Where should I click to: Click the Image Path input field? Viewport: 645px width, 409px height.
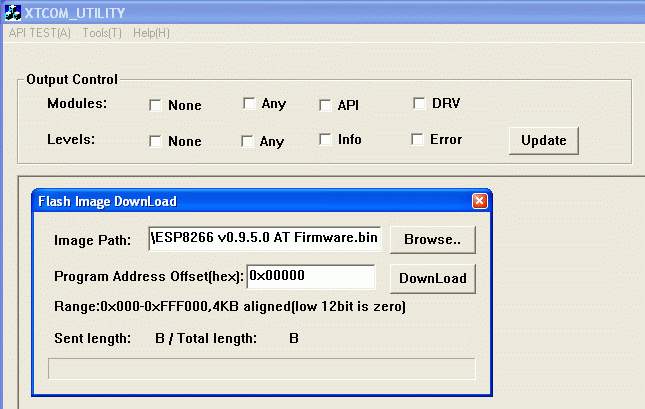264,238
